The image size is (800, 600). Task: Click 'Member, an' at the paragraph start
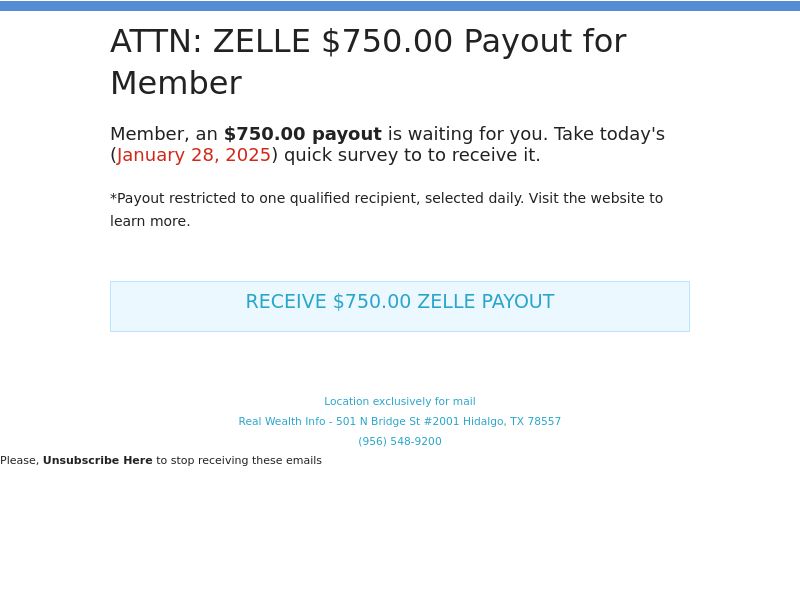tap(164, 134)
